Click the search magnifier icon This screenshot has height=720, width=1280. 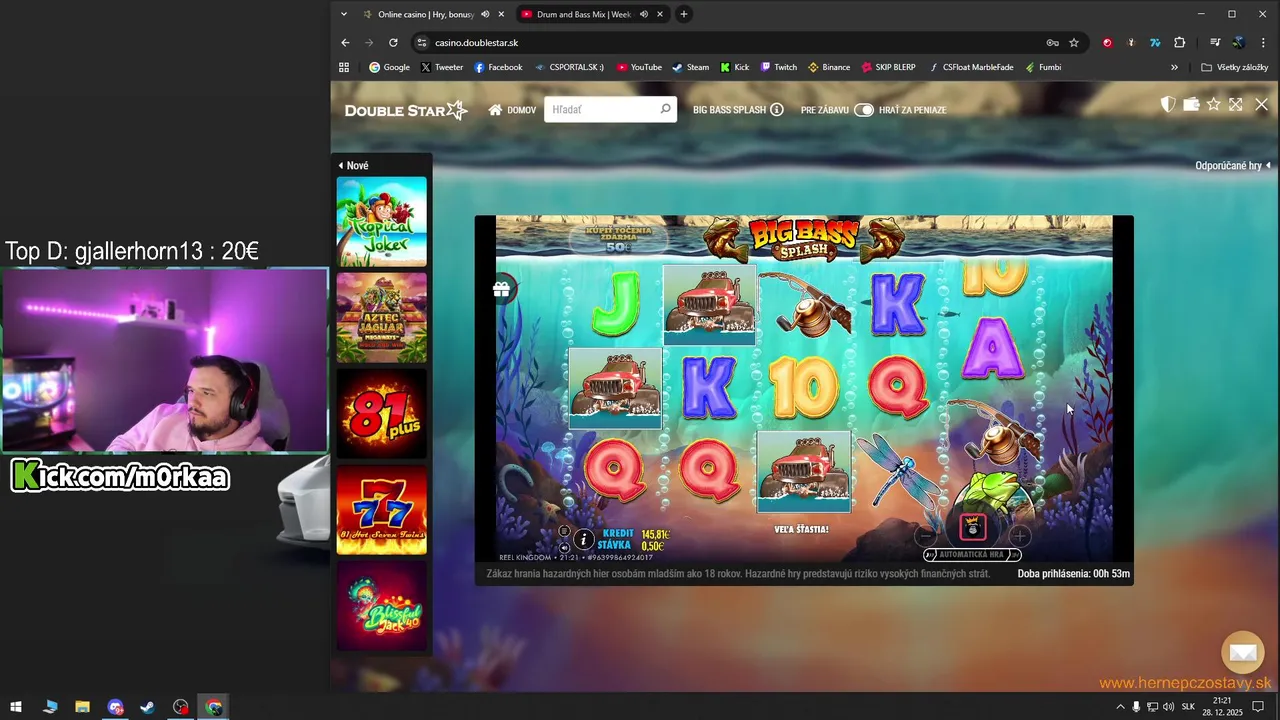point(665,109)
